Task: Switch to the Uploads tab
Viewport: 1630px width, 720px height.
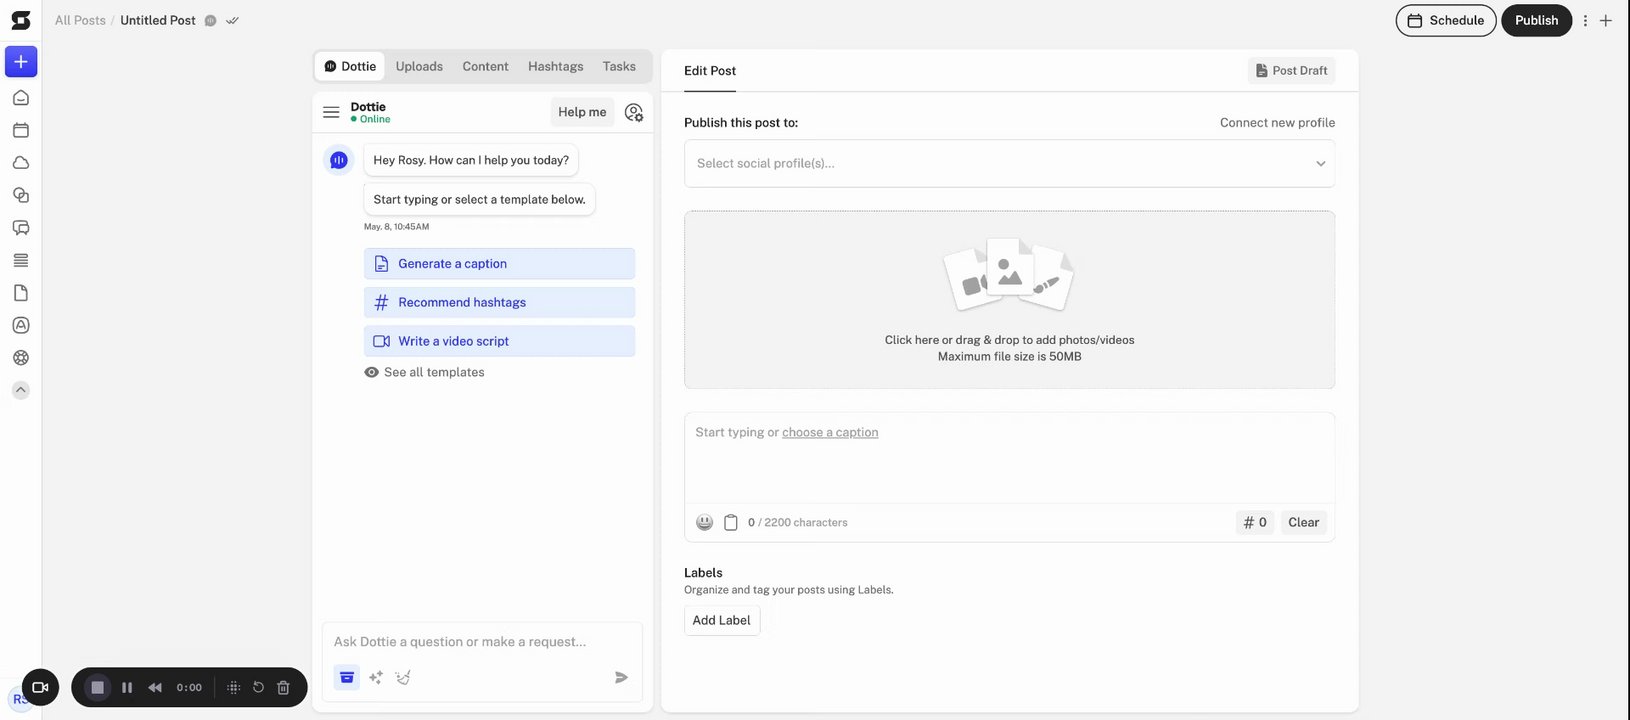Action: 419,67
